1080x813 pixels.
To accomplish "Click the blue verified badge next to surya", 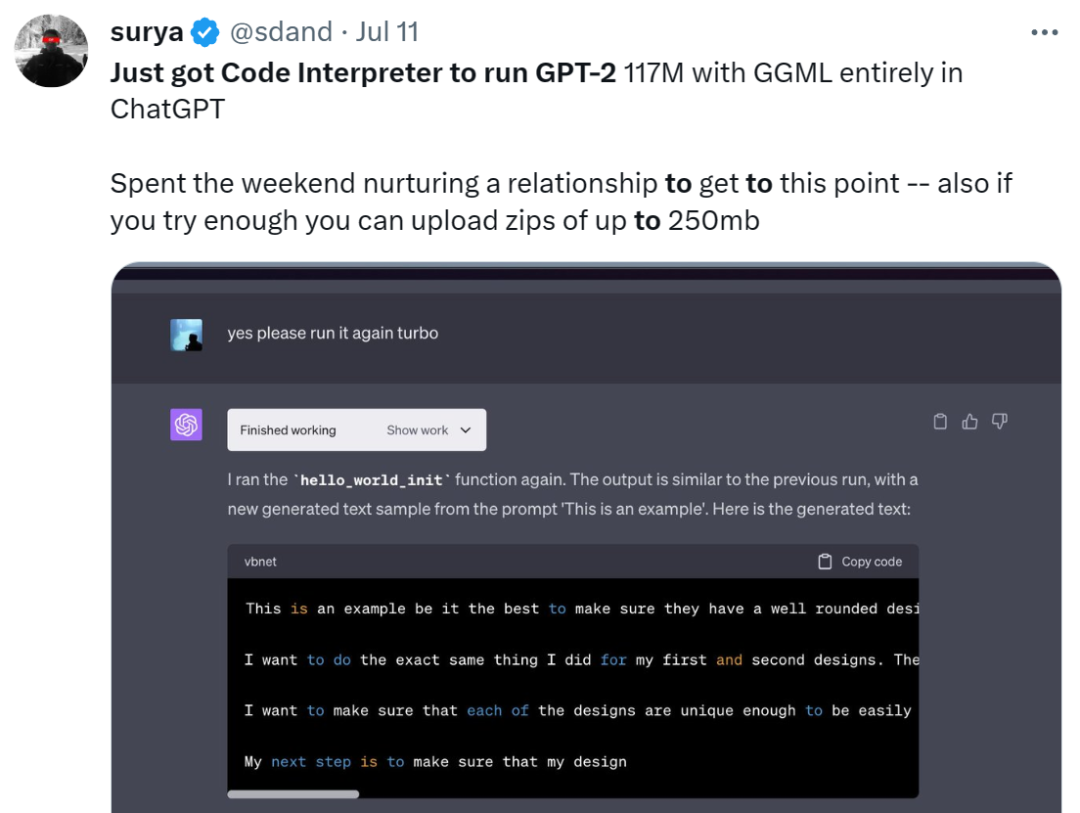I will coord(205,32).
